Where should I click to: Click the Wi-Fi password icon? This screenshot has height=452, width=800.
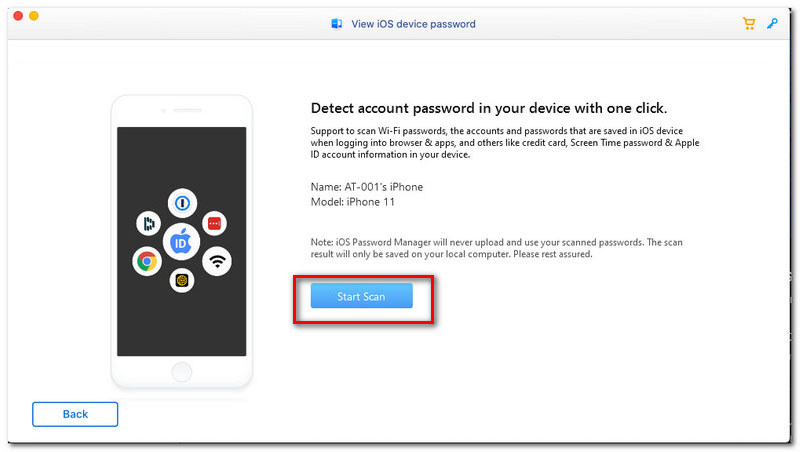(216, 262)
